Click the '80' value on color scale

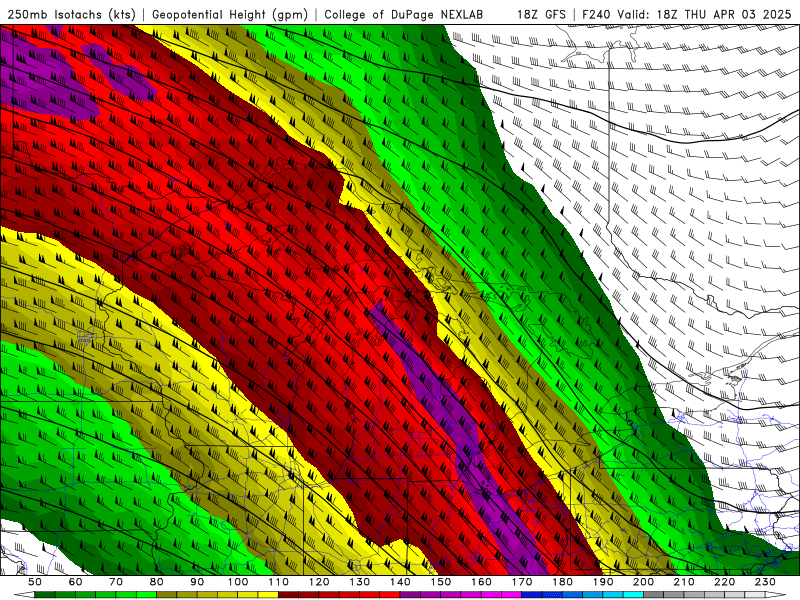[157, 582]
